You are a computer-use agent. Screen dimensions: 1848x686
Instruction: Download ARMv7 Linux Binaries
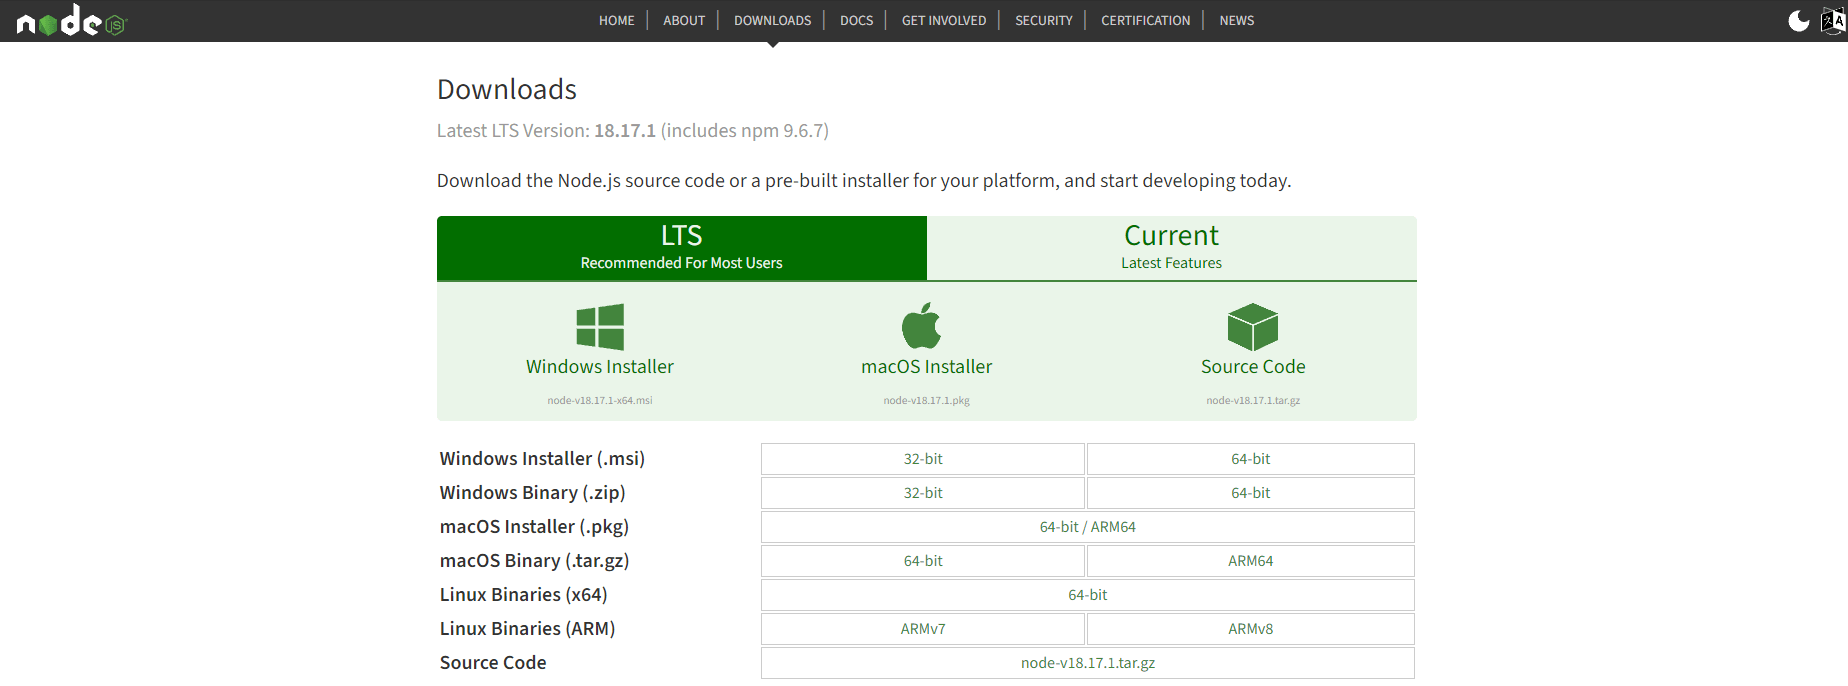[923, 629]
